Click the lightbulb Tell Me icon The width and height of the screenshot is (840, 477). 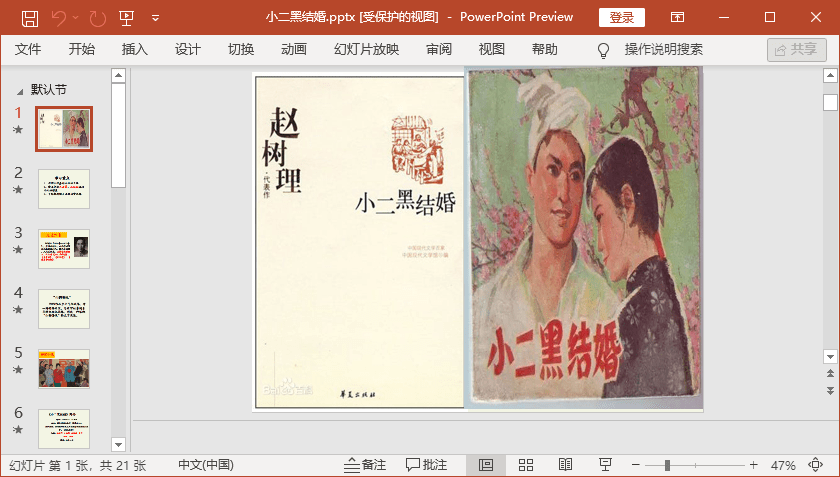(603, 50)
